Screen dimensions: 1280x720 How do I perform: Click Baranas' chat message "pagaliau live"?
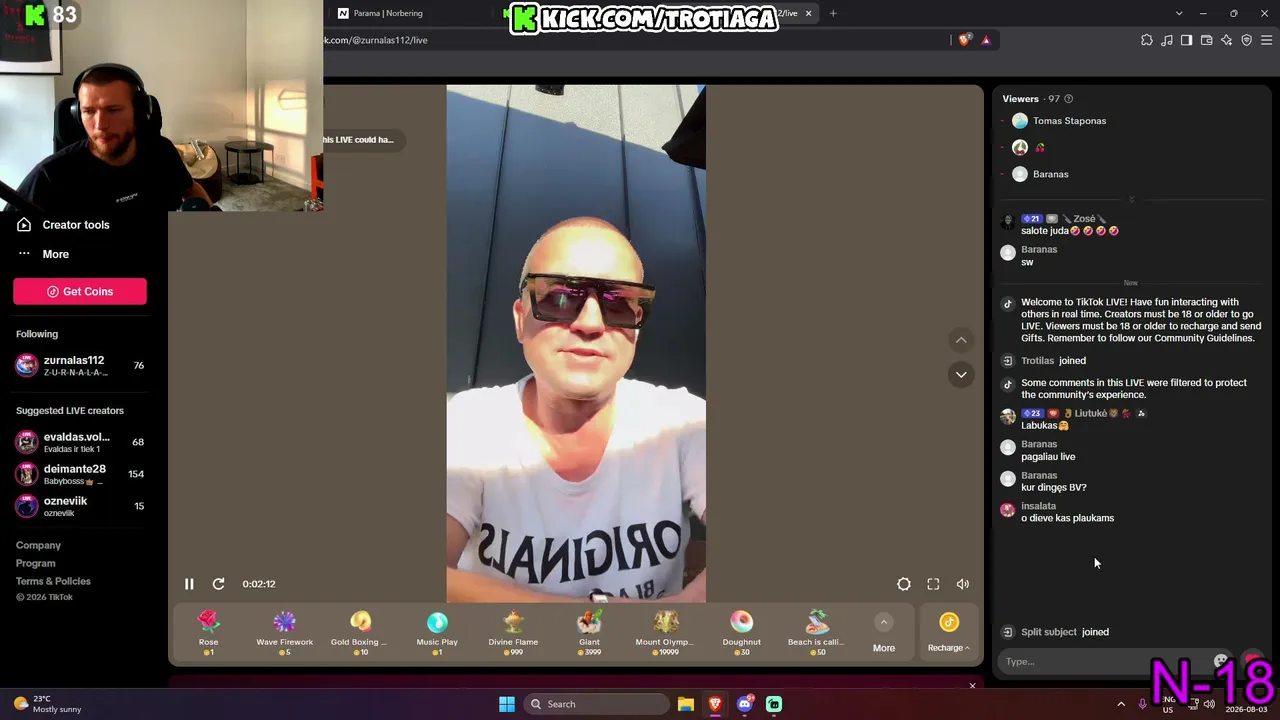click(1048, 457)
